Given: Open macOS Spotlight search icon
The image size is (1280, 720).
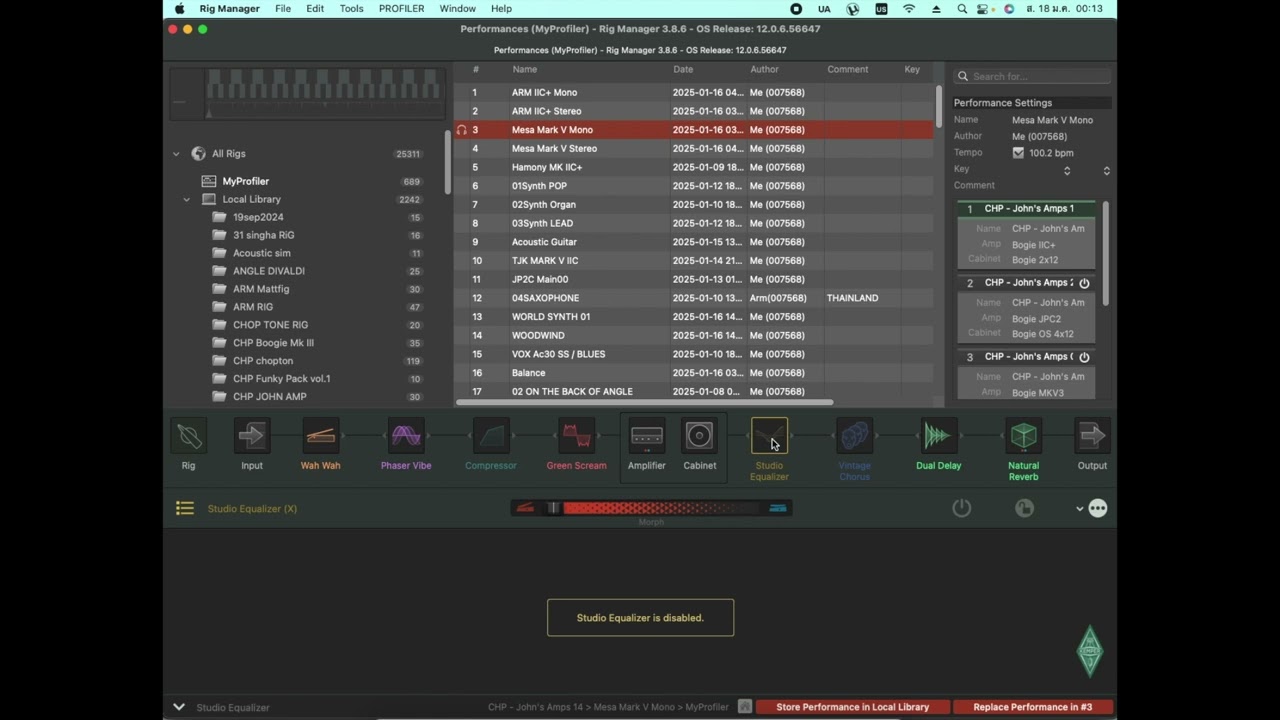Looking at the screenshot, I should pos(962,9).
